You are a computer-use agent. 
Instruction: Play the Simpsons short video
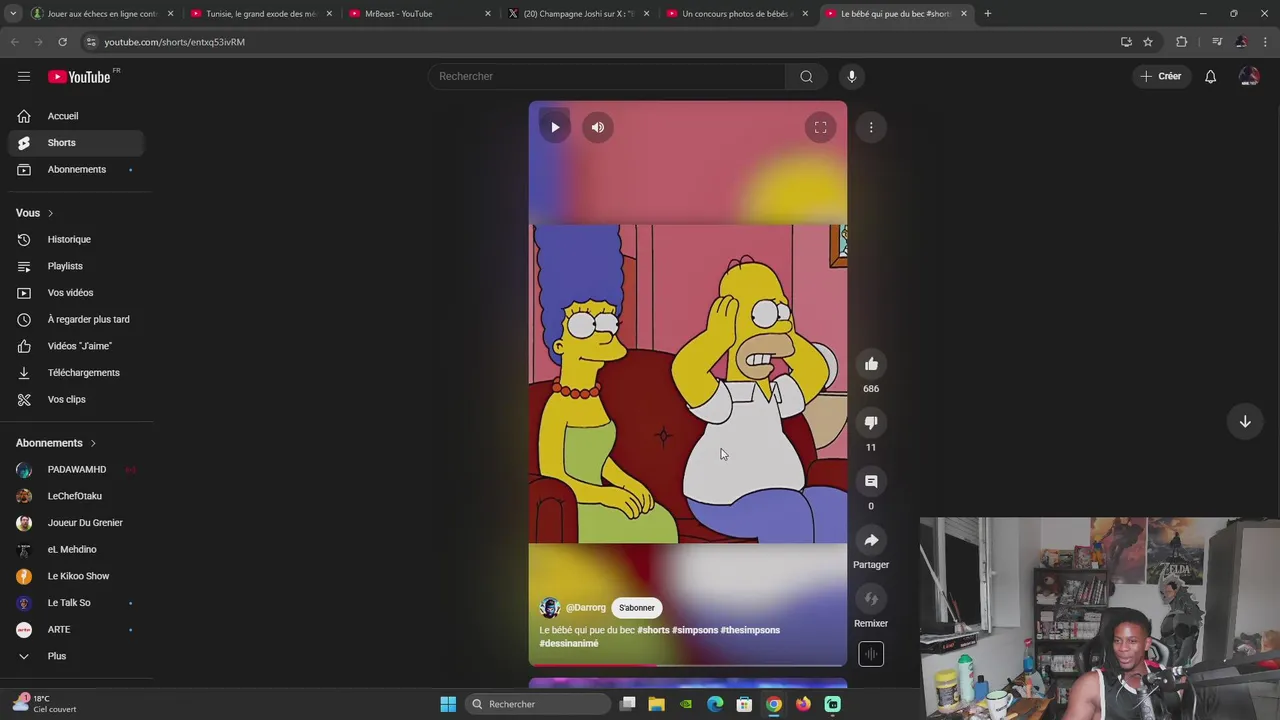(x=555, y=127)
